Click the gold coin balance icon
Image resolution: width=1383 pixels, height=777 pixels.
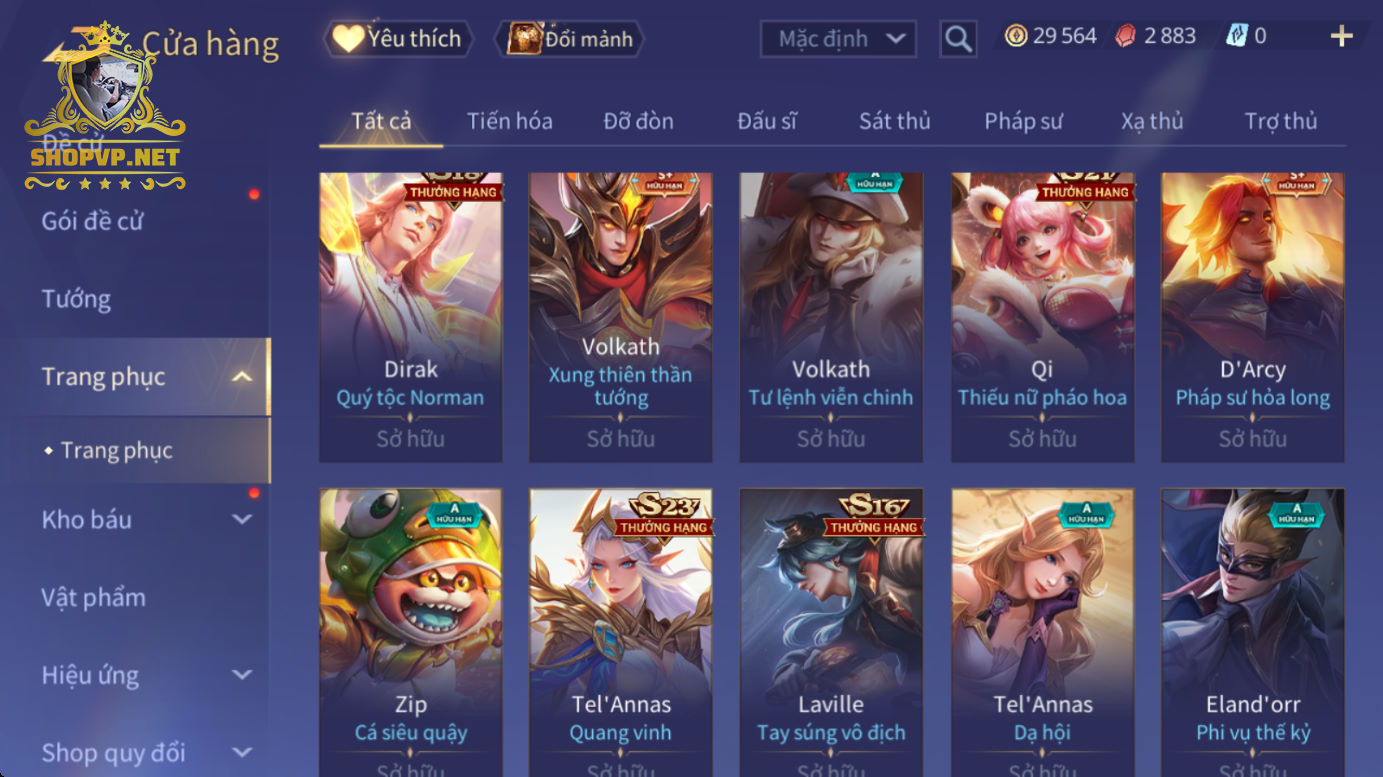pos(1016,36)
